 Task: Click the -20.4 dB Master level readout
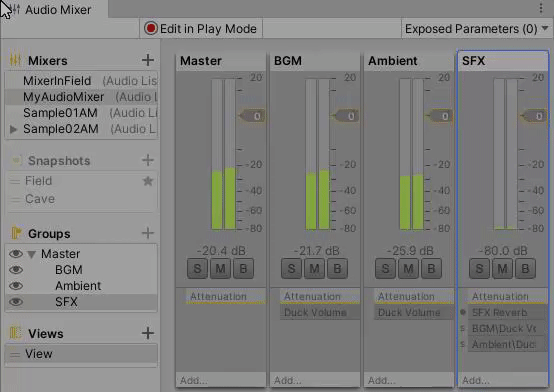(221, 251)
